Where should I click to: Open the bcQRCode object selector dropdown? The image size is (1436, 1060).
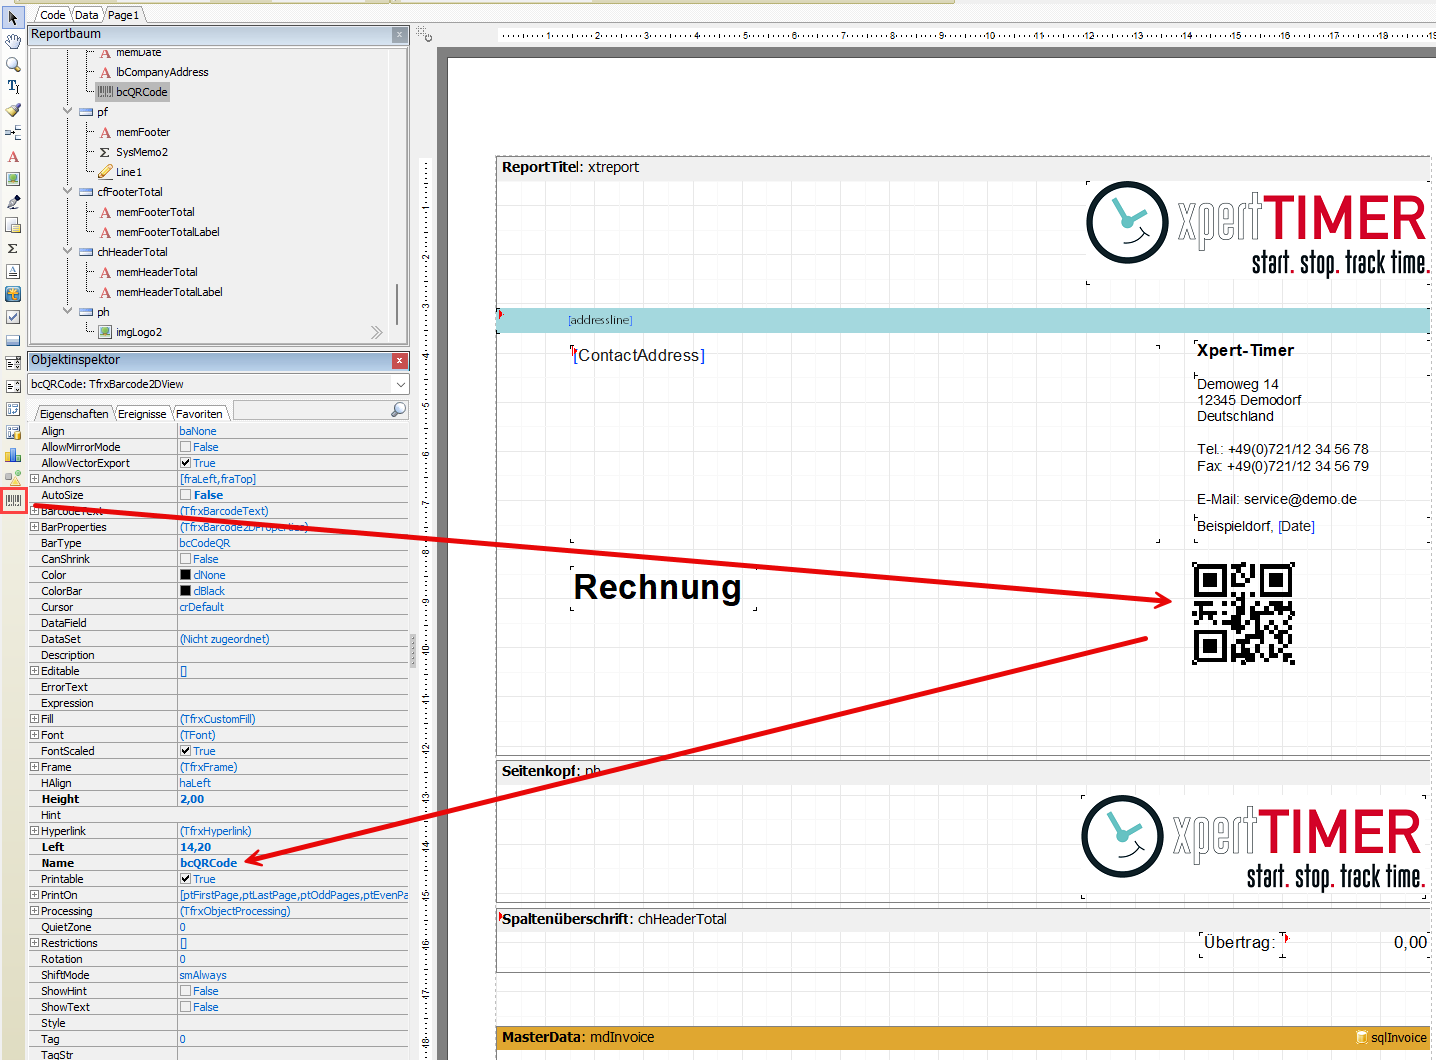(x=400, y=384)
